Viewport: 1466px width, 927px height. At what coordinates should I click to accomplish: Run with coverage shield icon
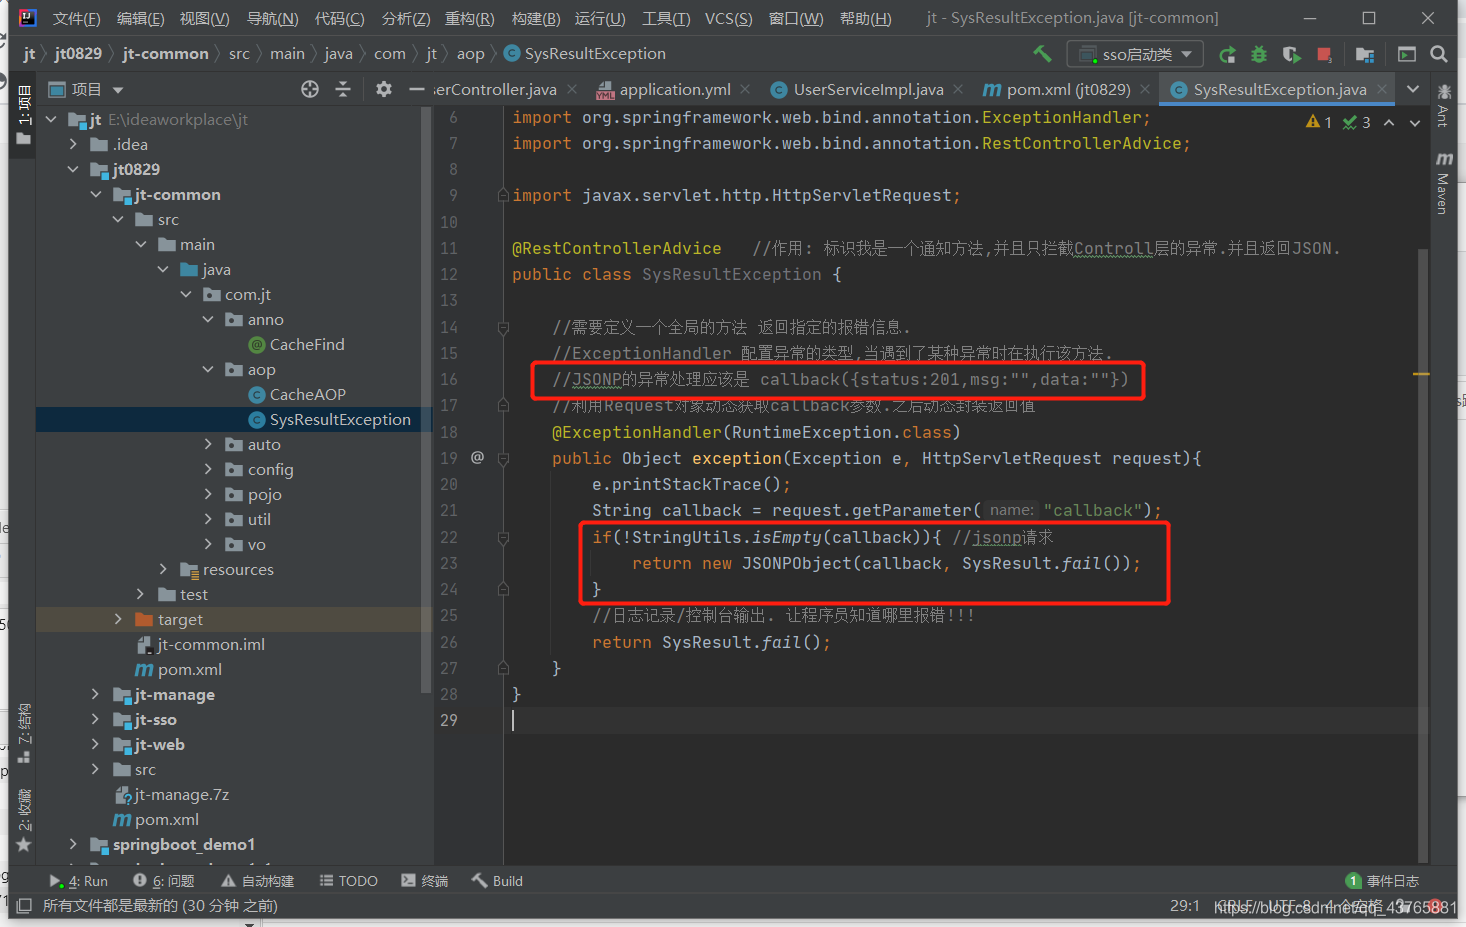tap(1291, 54)
